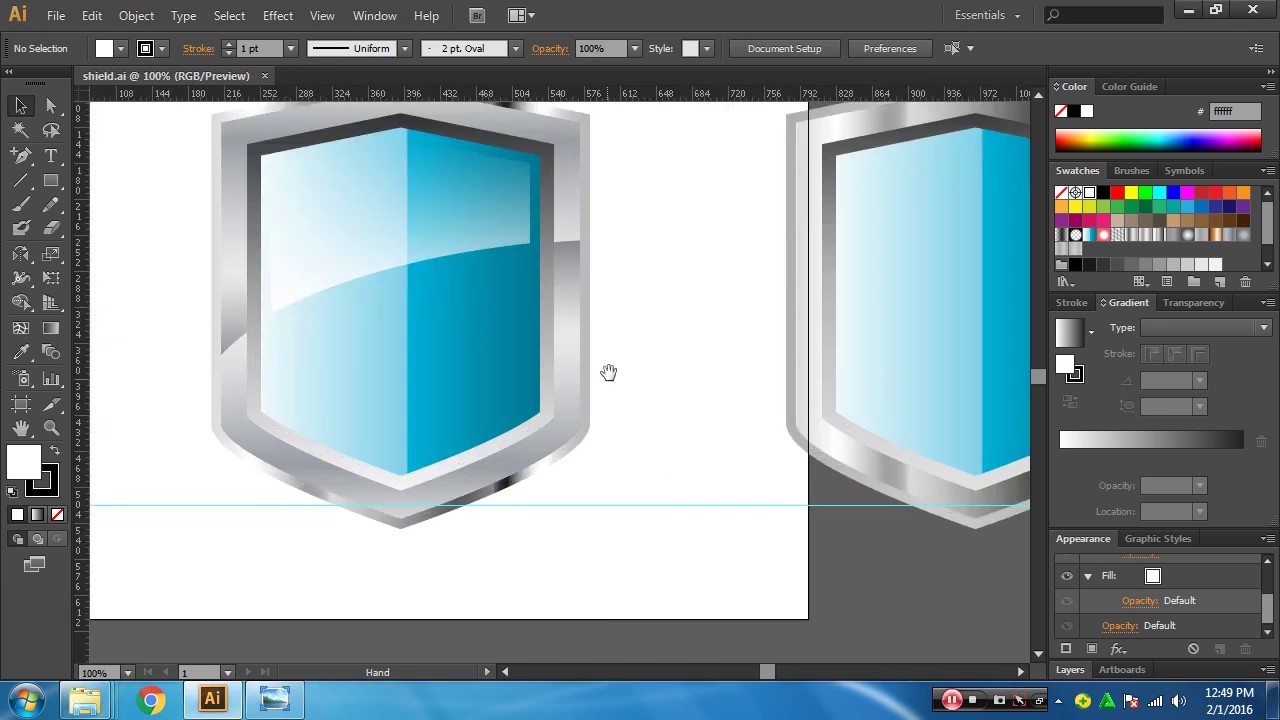The height and width of the screenshot is (720, 1280).
Task: Select the Slice tool
Action: (x=51, y=404)
